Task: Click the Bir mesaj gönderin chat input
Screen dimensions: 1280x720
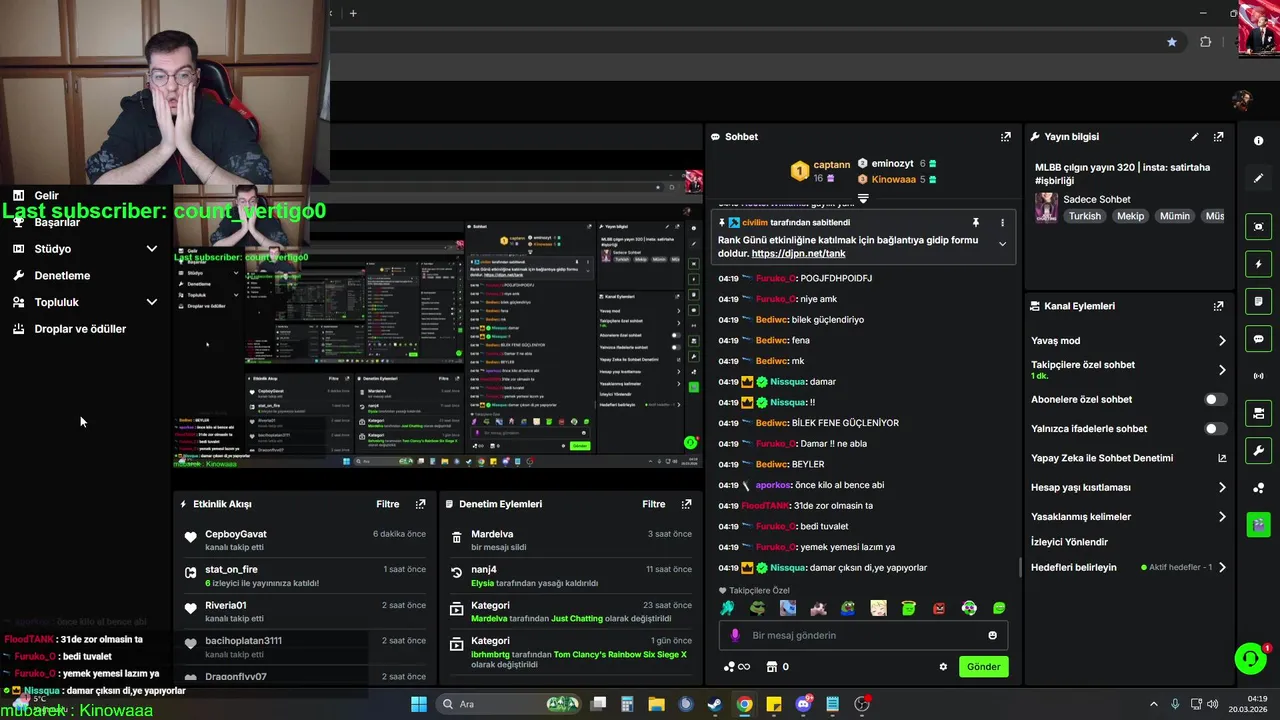Action: pyautogui.click(x=863, y=635)
